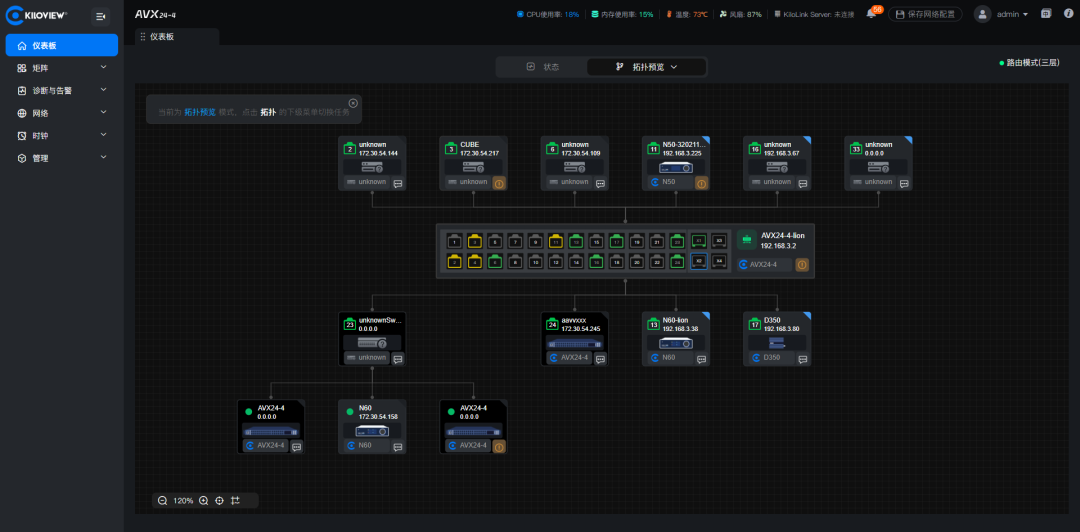Image resolution: width=1080 pixels, height=532 pixels.
Task: Click the X4 fiber port on the switch
Action: 719,262
